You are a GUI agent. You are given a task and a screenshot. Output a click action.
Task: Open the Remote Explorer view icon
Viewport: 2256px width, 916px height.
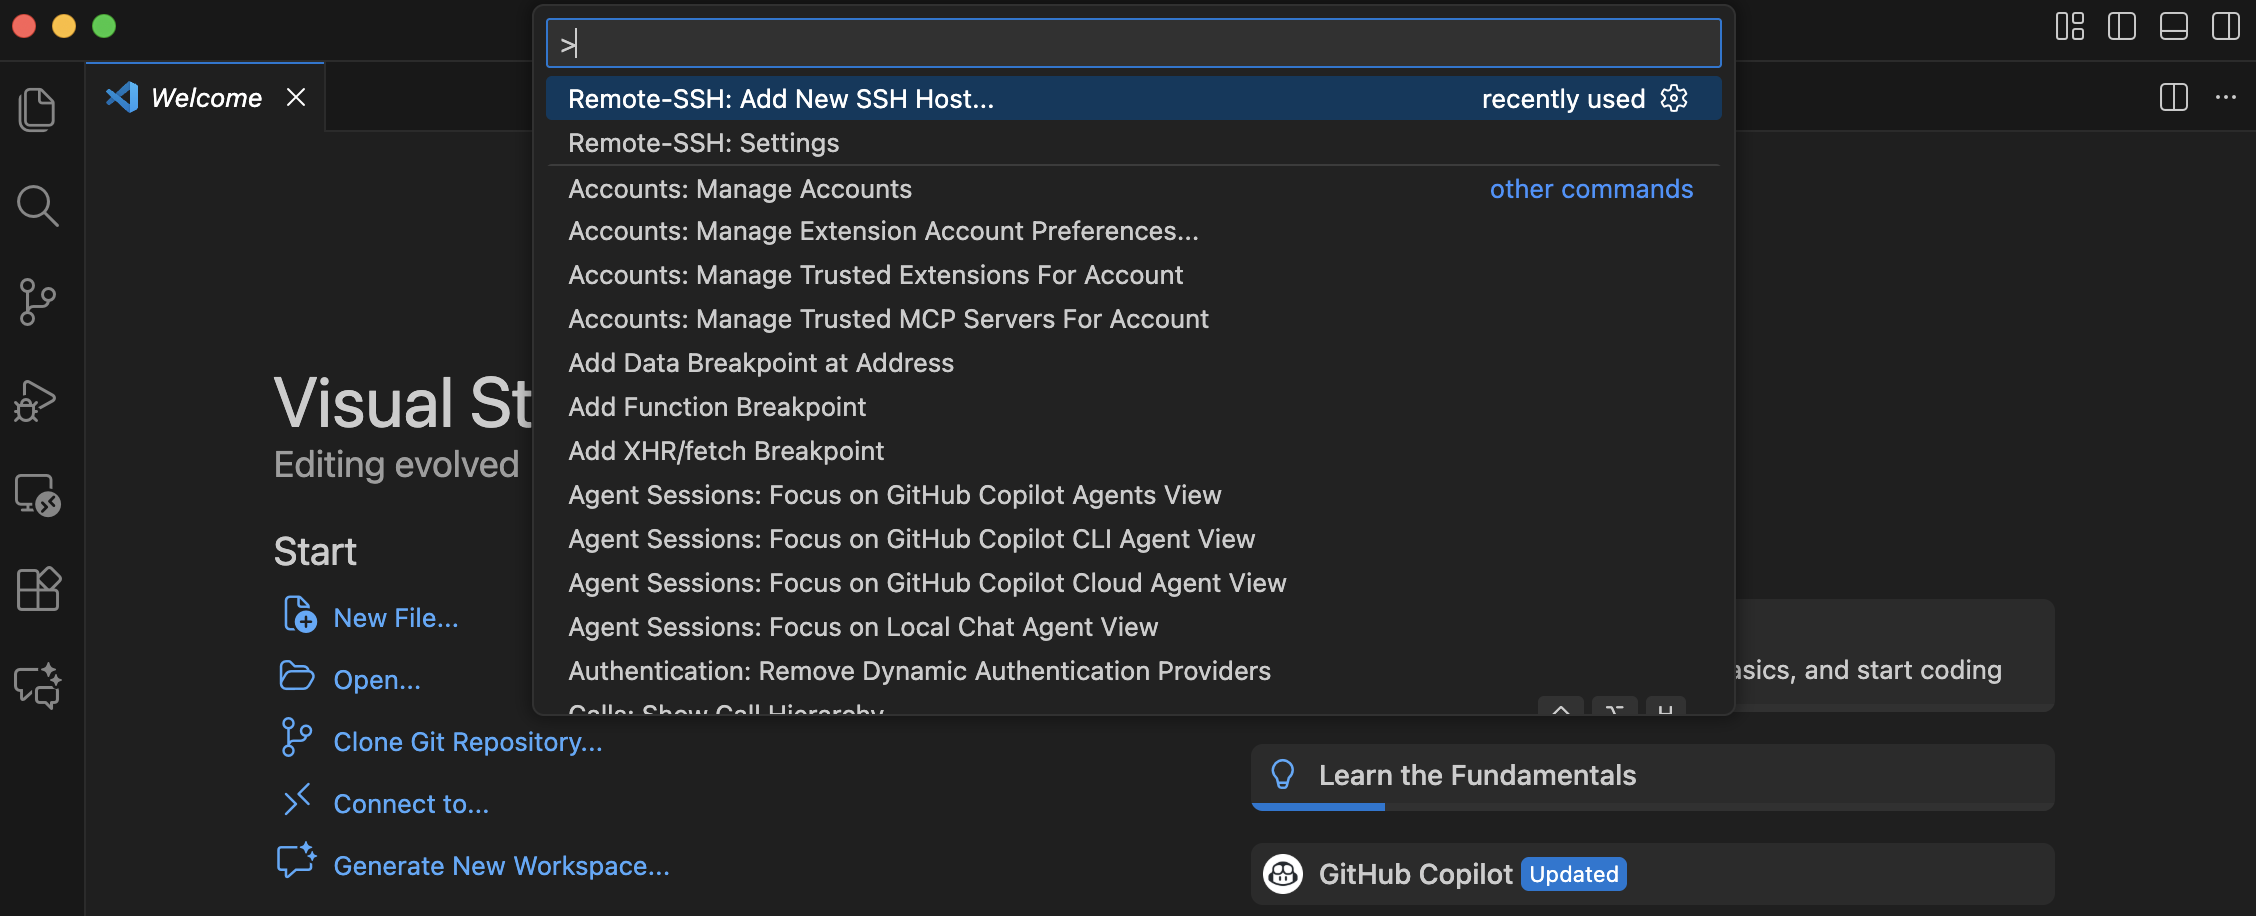(37, 495)
